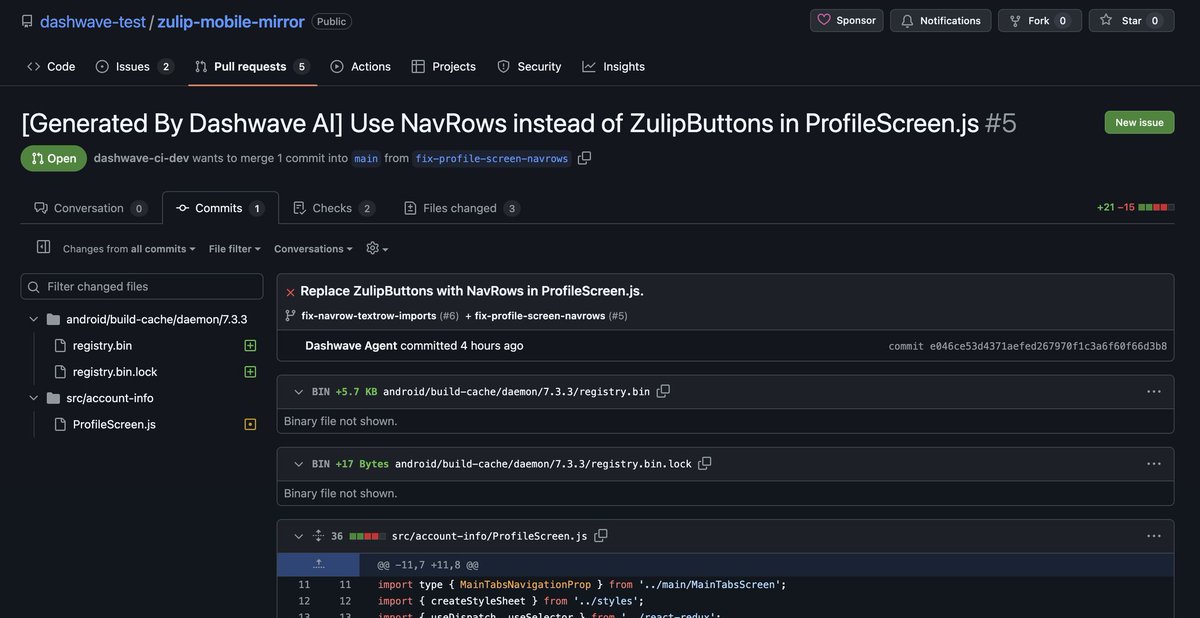This screenshot has width=1200, height=618.
Task: Open the Insights tab
Action: pos(613,66)
